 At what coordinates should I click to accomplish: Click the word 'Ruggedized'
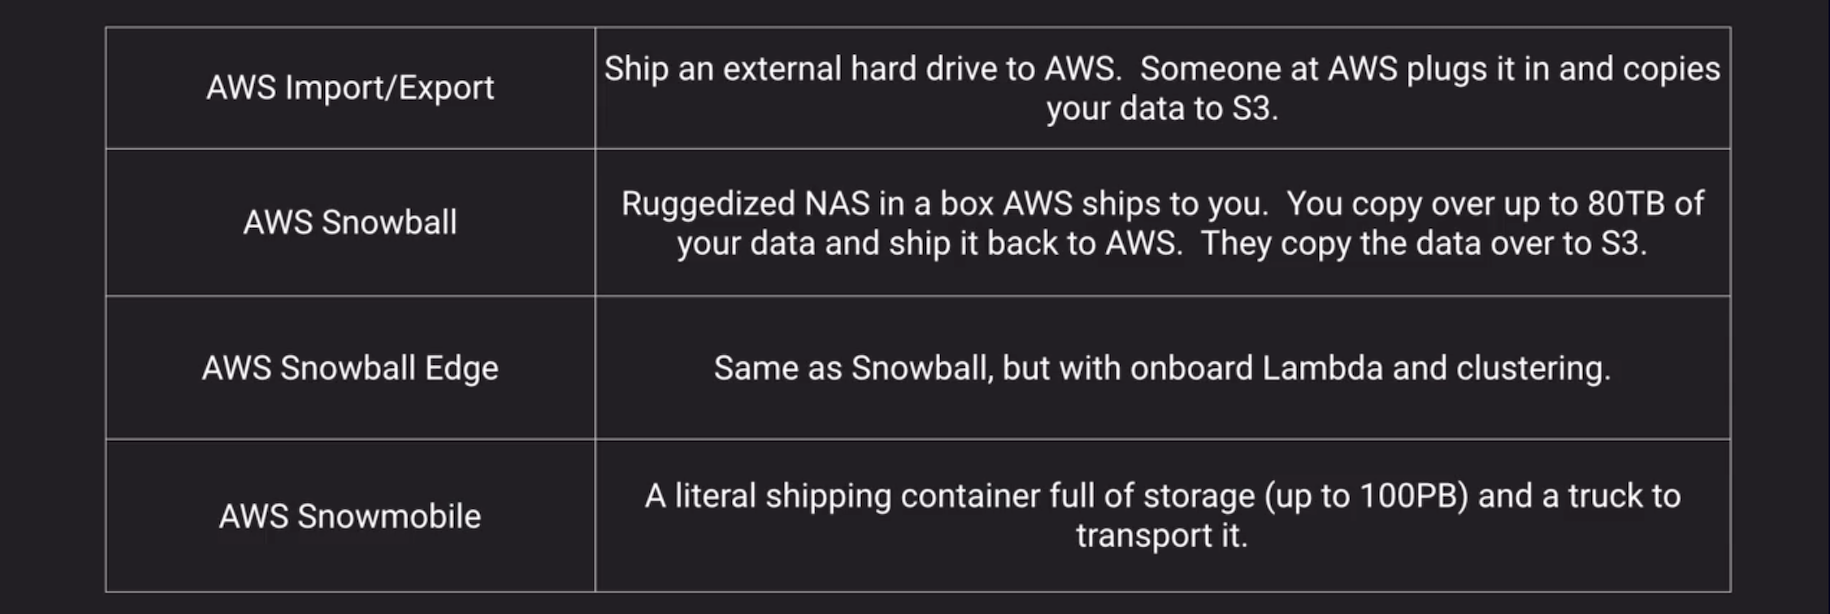(x=708, y=204)
